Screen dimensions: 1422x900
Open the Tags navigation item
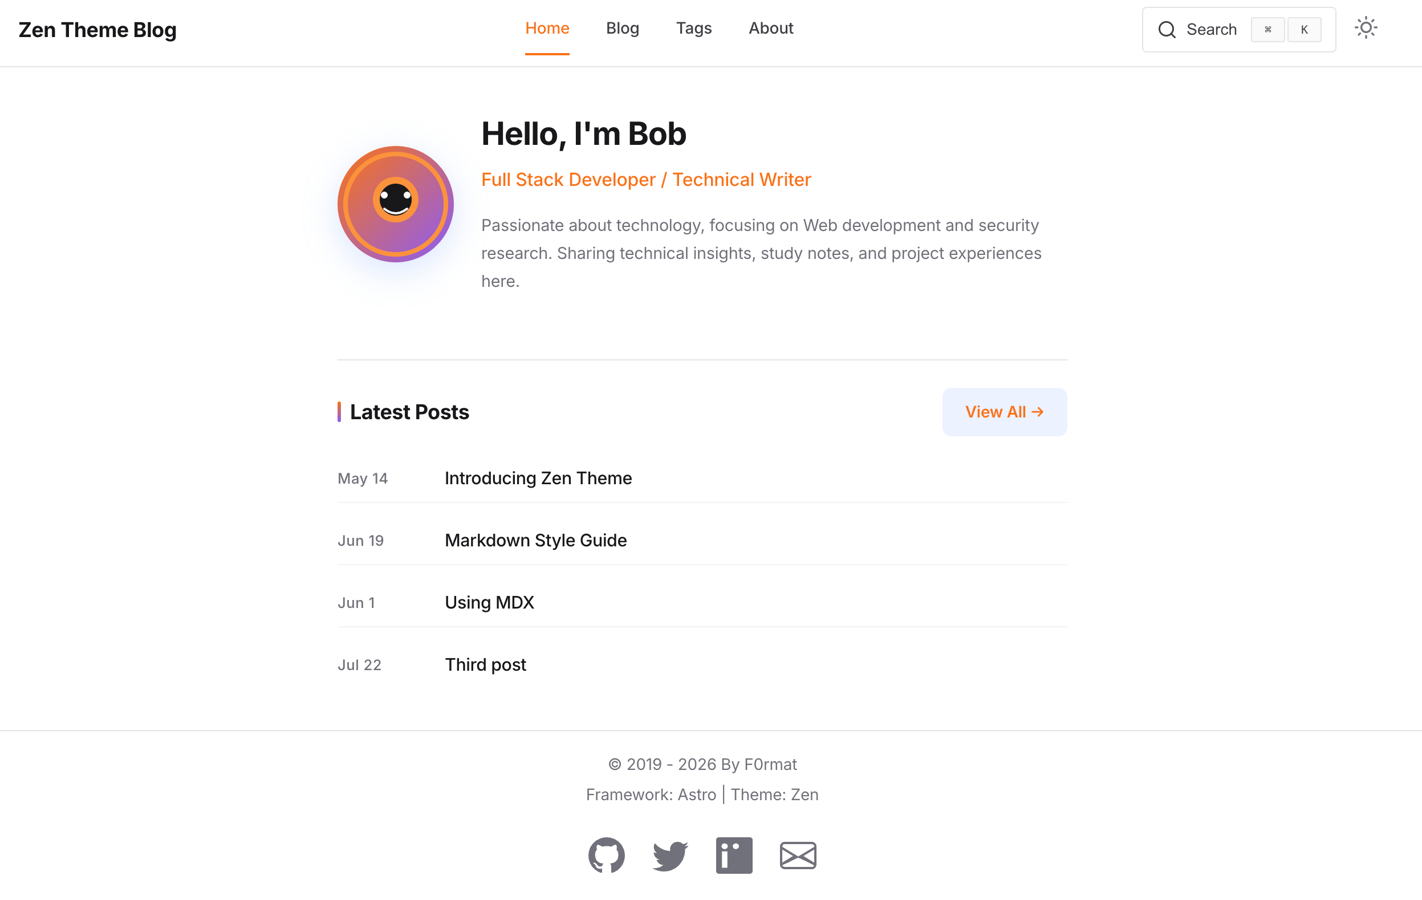(x=694, y=28)
